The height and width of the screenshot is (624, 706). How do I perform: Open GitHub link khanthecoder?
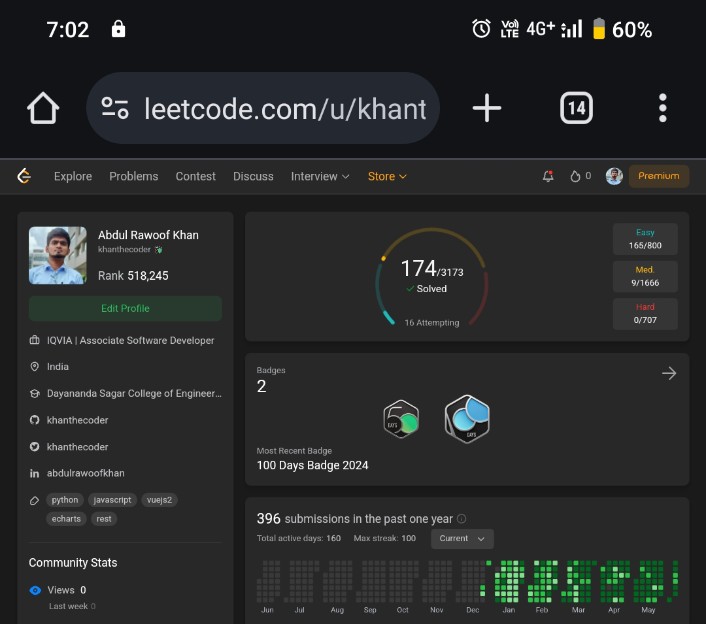pyautogui.click(x=77, y=420)
